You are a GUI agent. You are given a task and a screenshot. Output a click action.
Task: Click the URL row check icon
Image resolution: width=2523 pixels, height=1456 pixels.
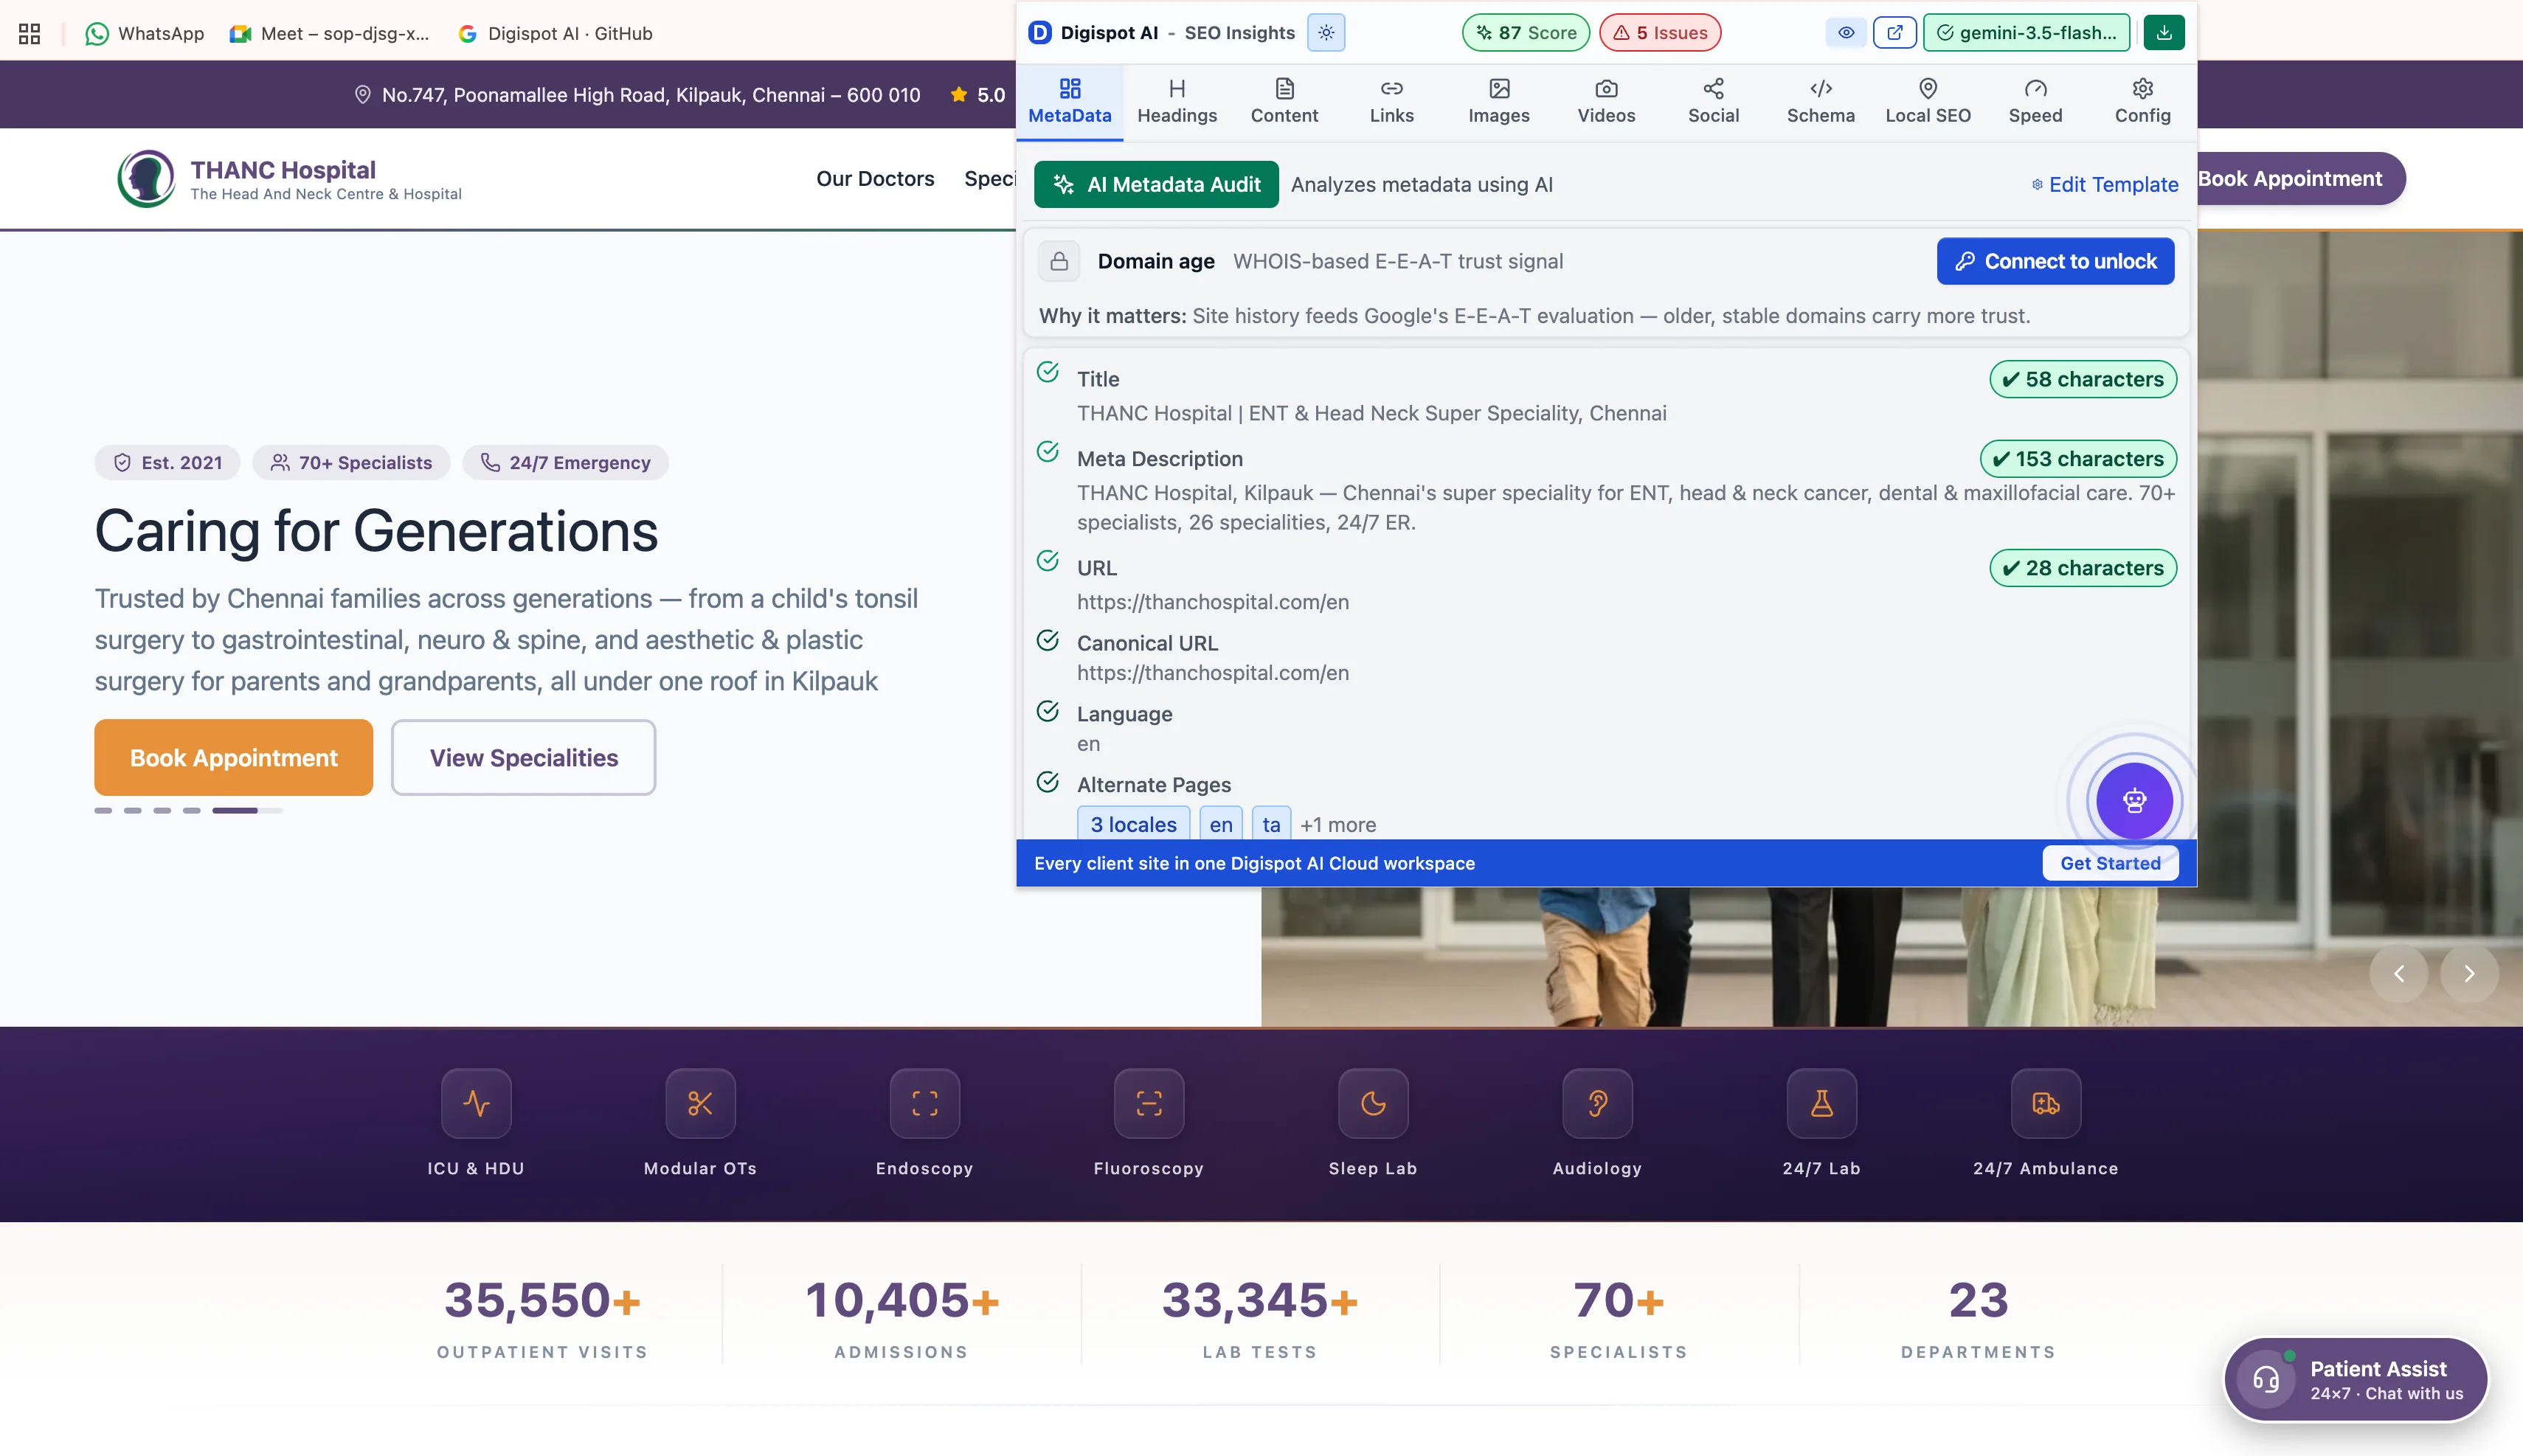coord(1047,561)
